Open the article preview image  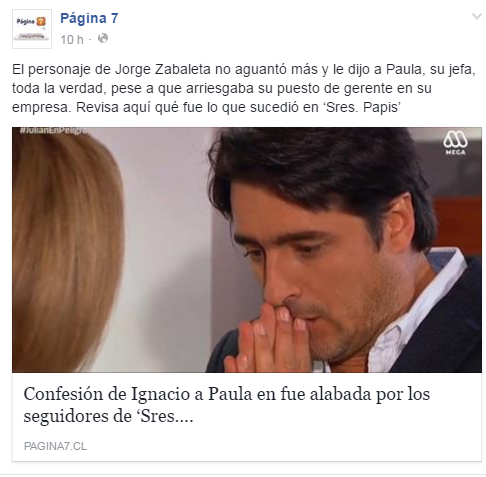click(x=247, y=250)
